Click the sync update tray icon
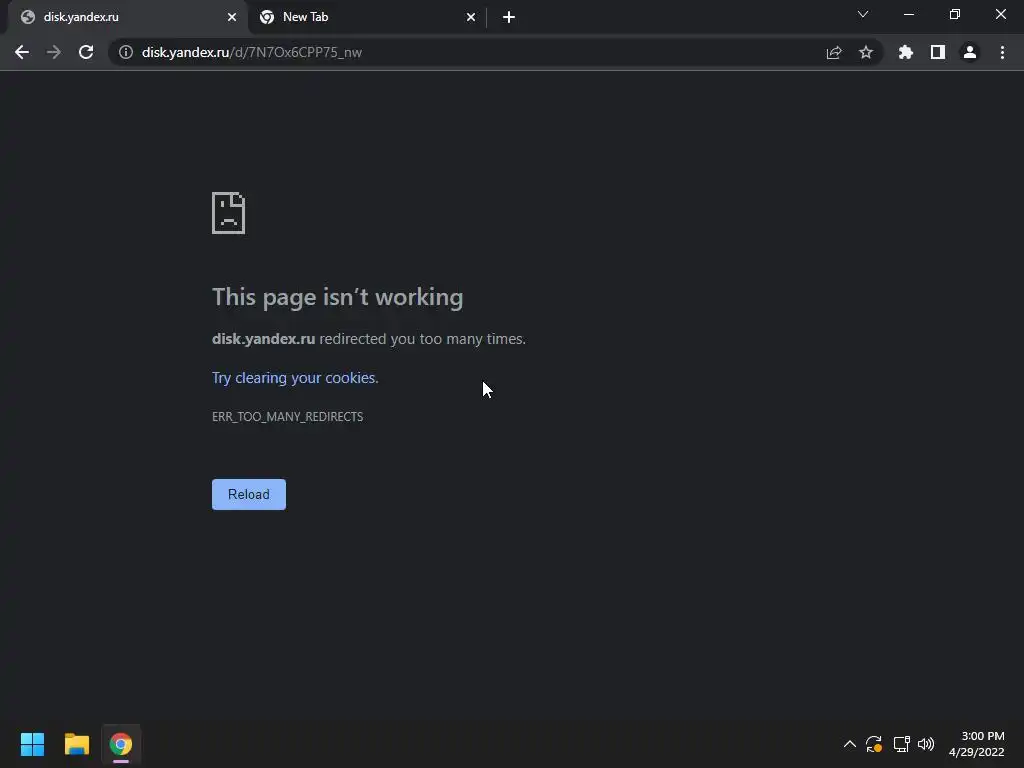1024x768 pixels. click(874, 744)
